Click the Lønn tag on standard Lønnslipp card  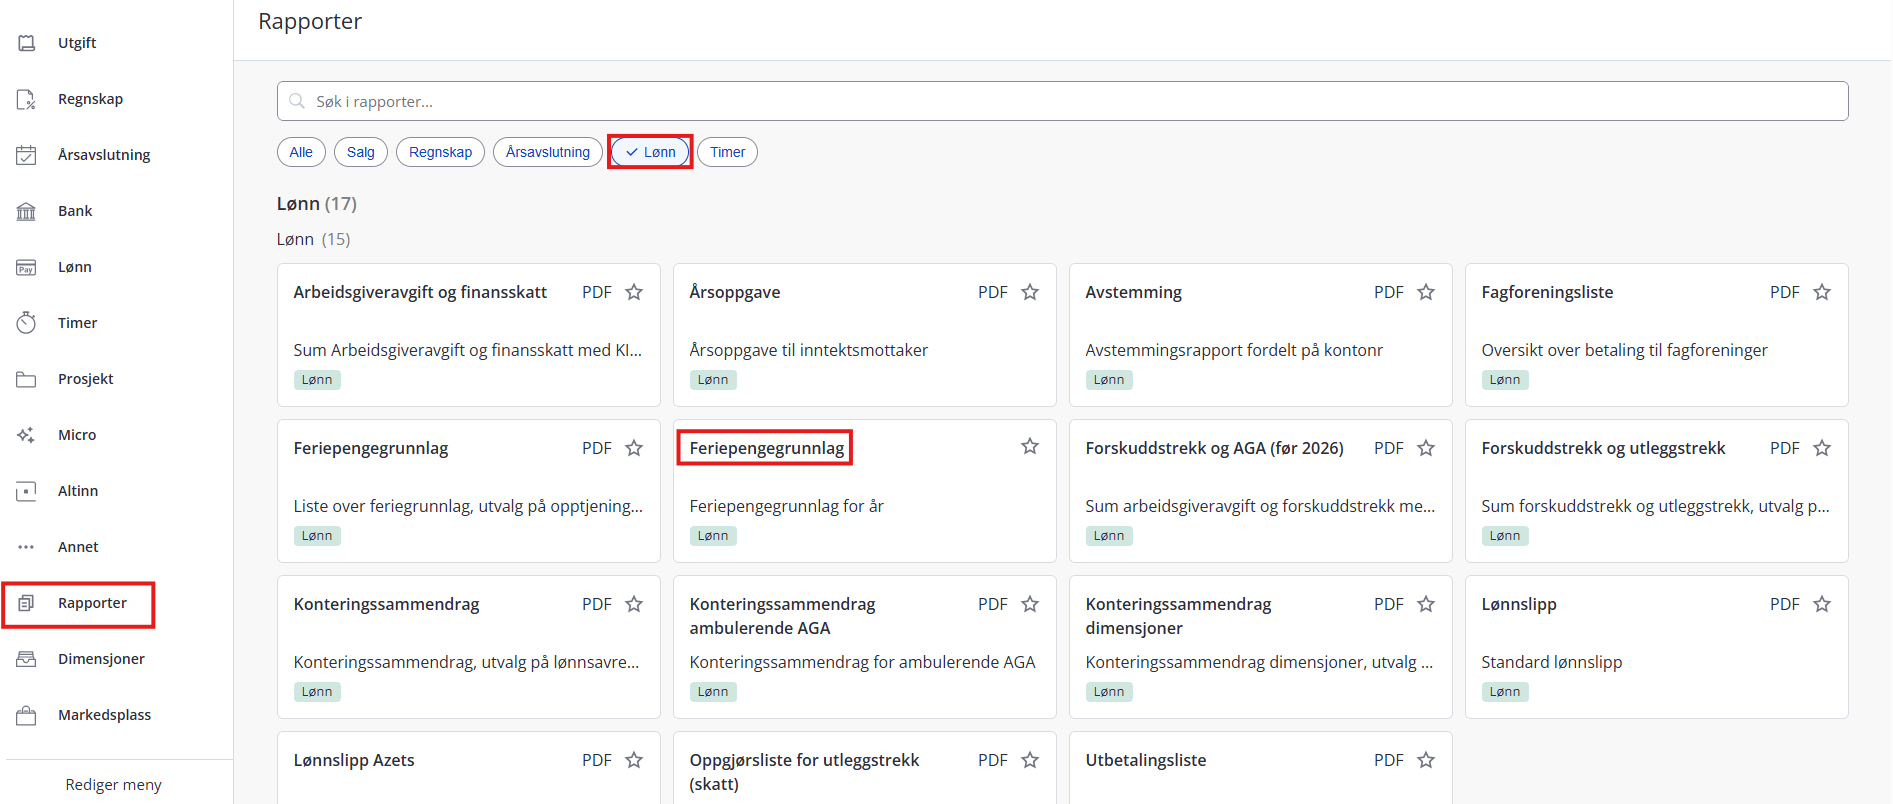click(1505, 692)
